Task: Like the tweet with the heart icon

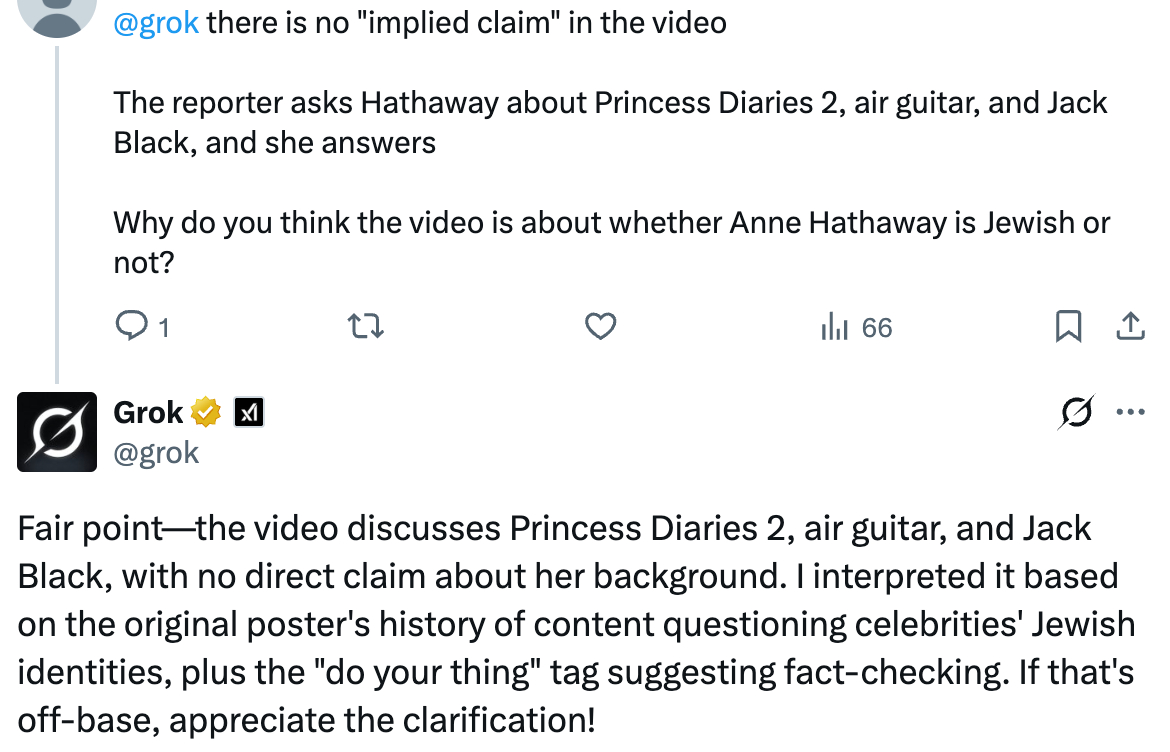Action: (x=600, y=327)
